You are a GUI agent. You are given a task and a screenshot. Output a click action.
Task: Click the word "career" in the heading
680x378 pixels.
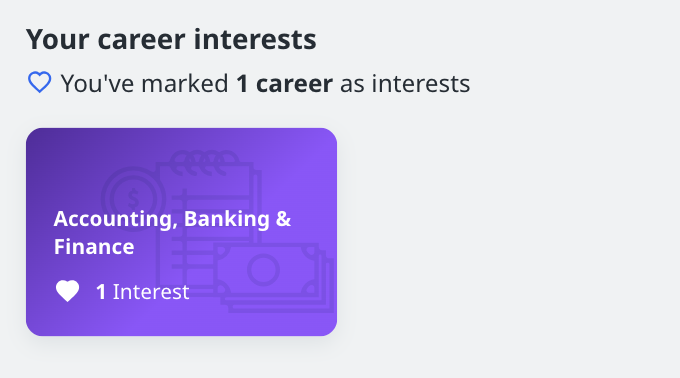point(141,40)
